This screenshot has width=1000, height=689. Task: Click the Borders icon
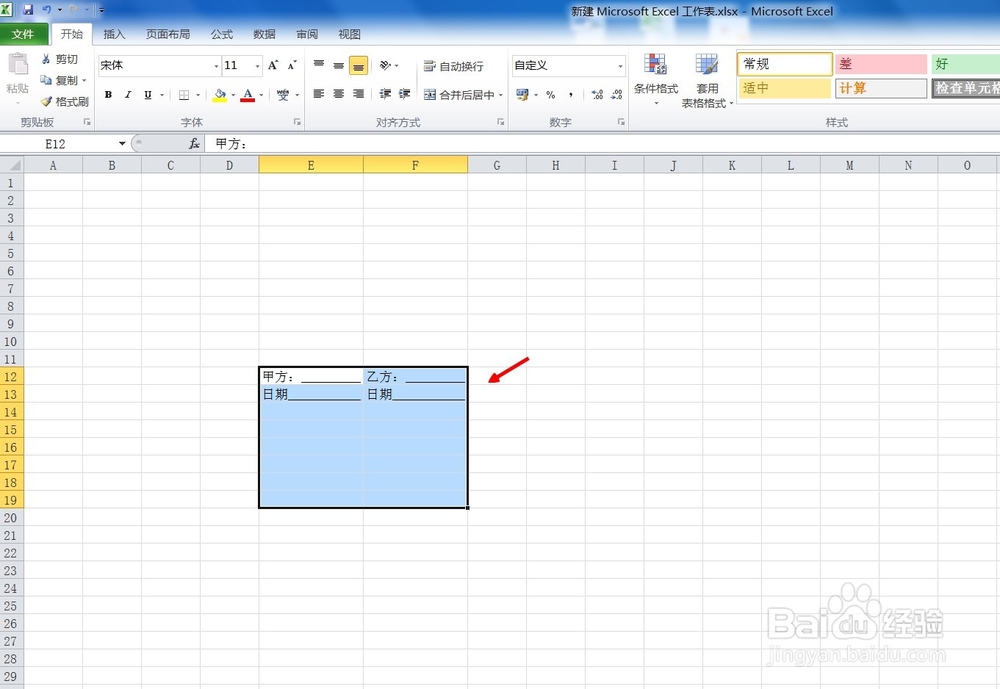(184, 95)
